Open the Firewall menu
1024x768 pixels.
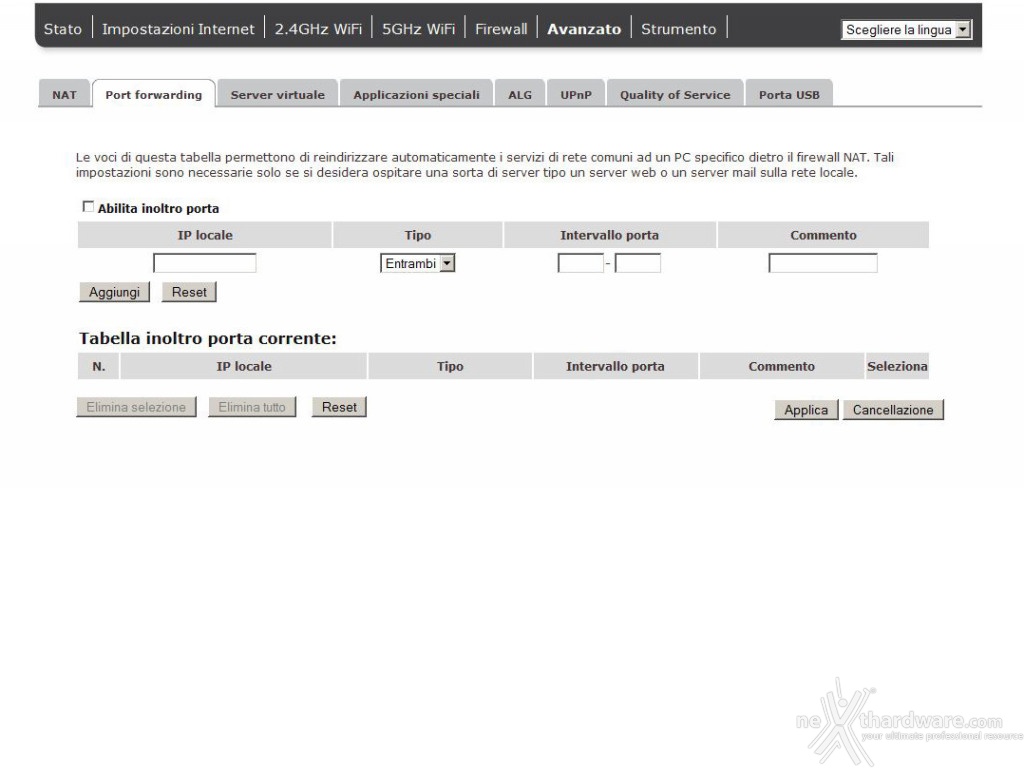[501, 29]
